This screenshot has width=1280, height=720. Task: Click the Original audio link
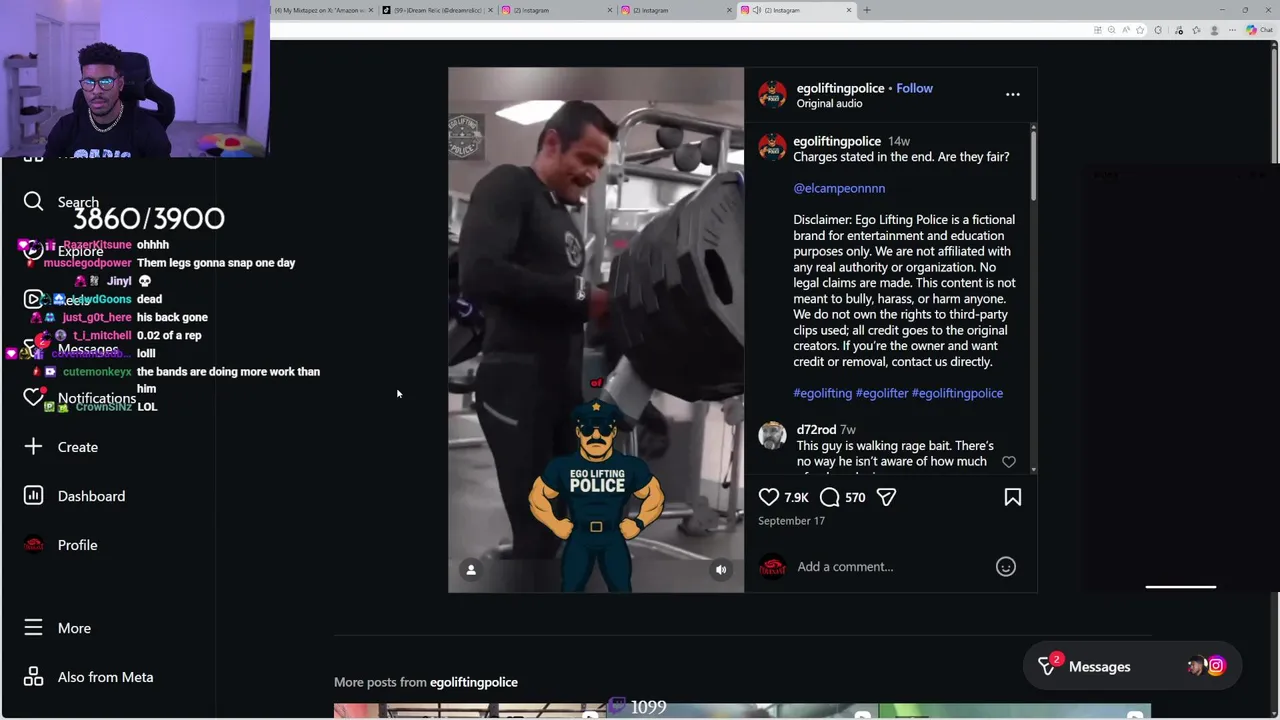(x=829, y=104)
